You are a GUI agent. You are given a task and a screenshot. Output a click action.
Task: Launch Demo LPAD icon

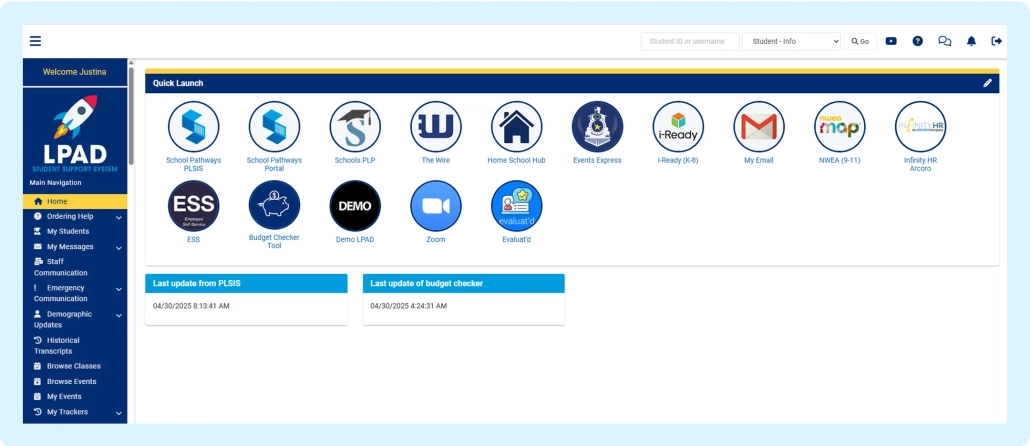coord(355,206)
